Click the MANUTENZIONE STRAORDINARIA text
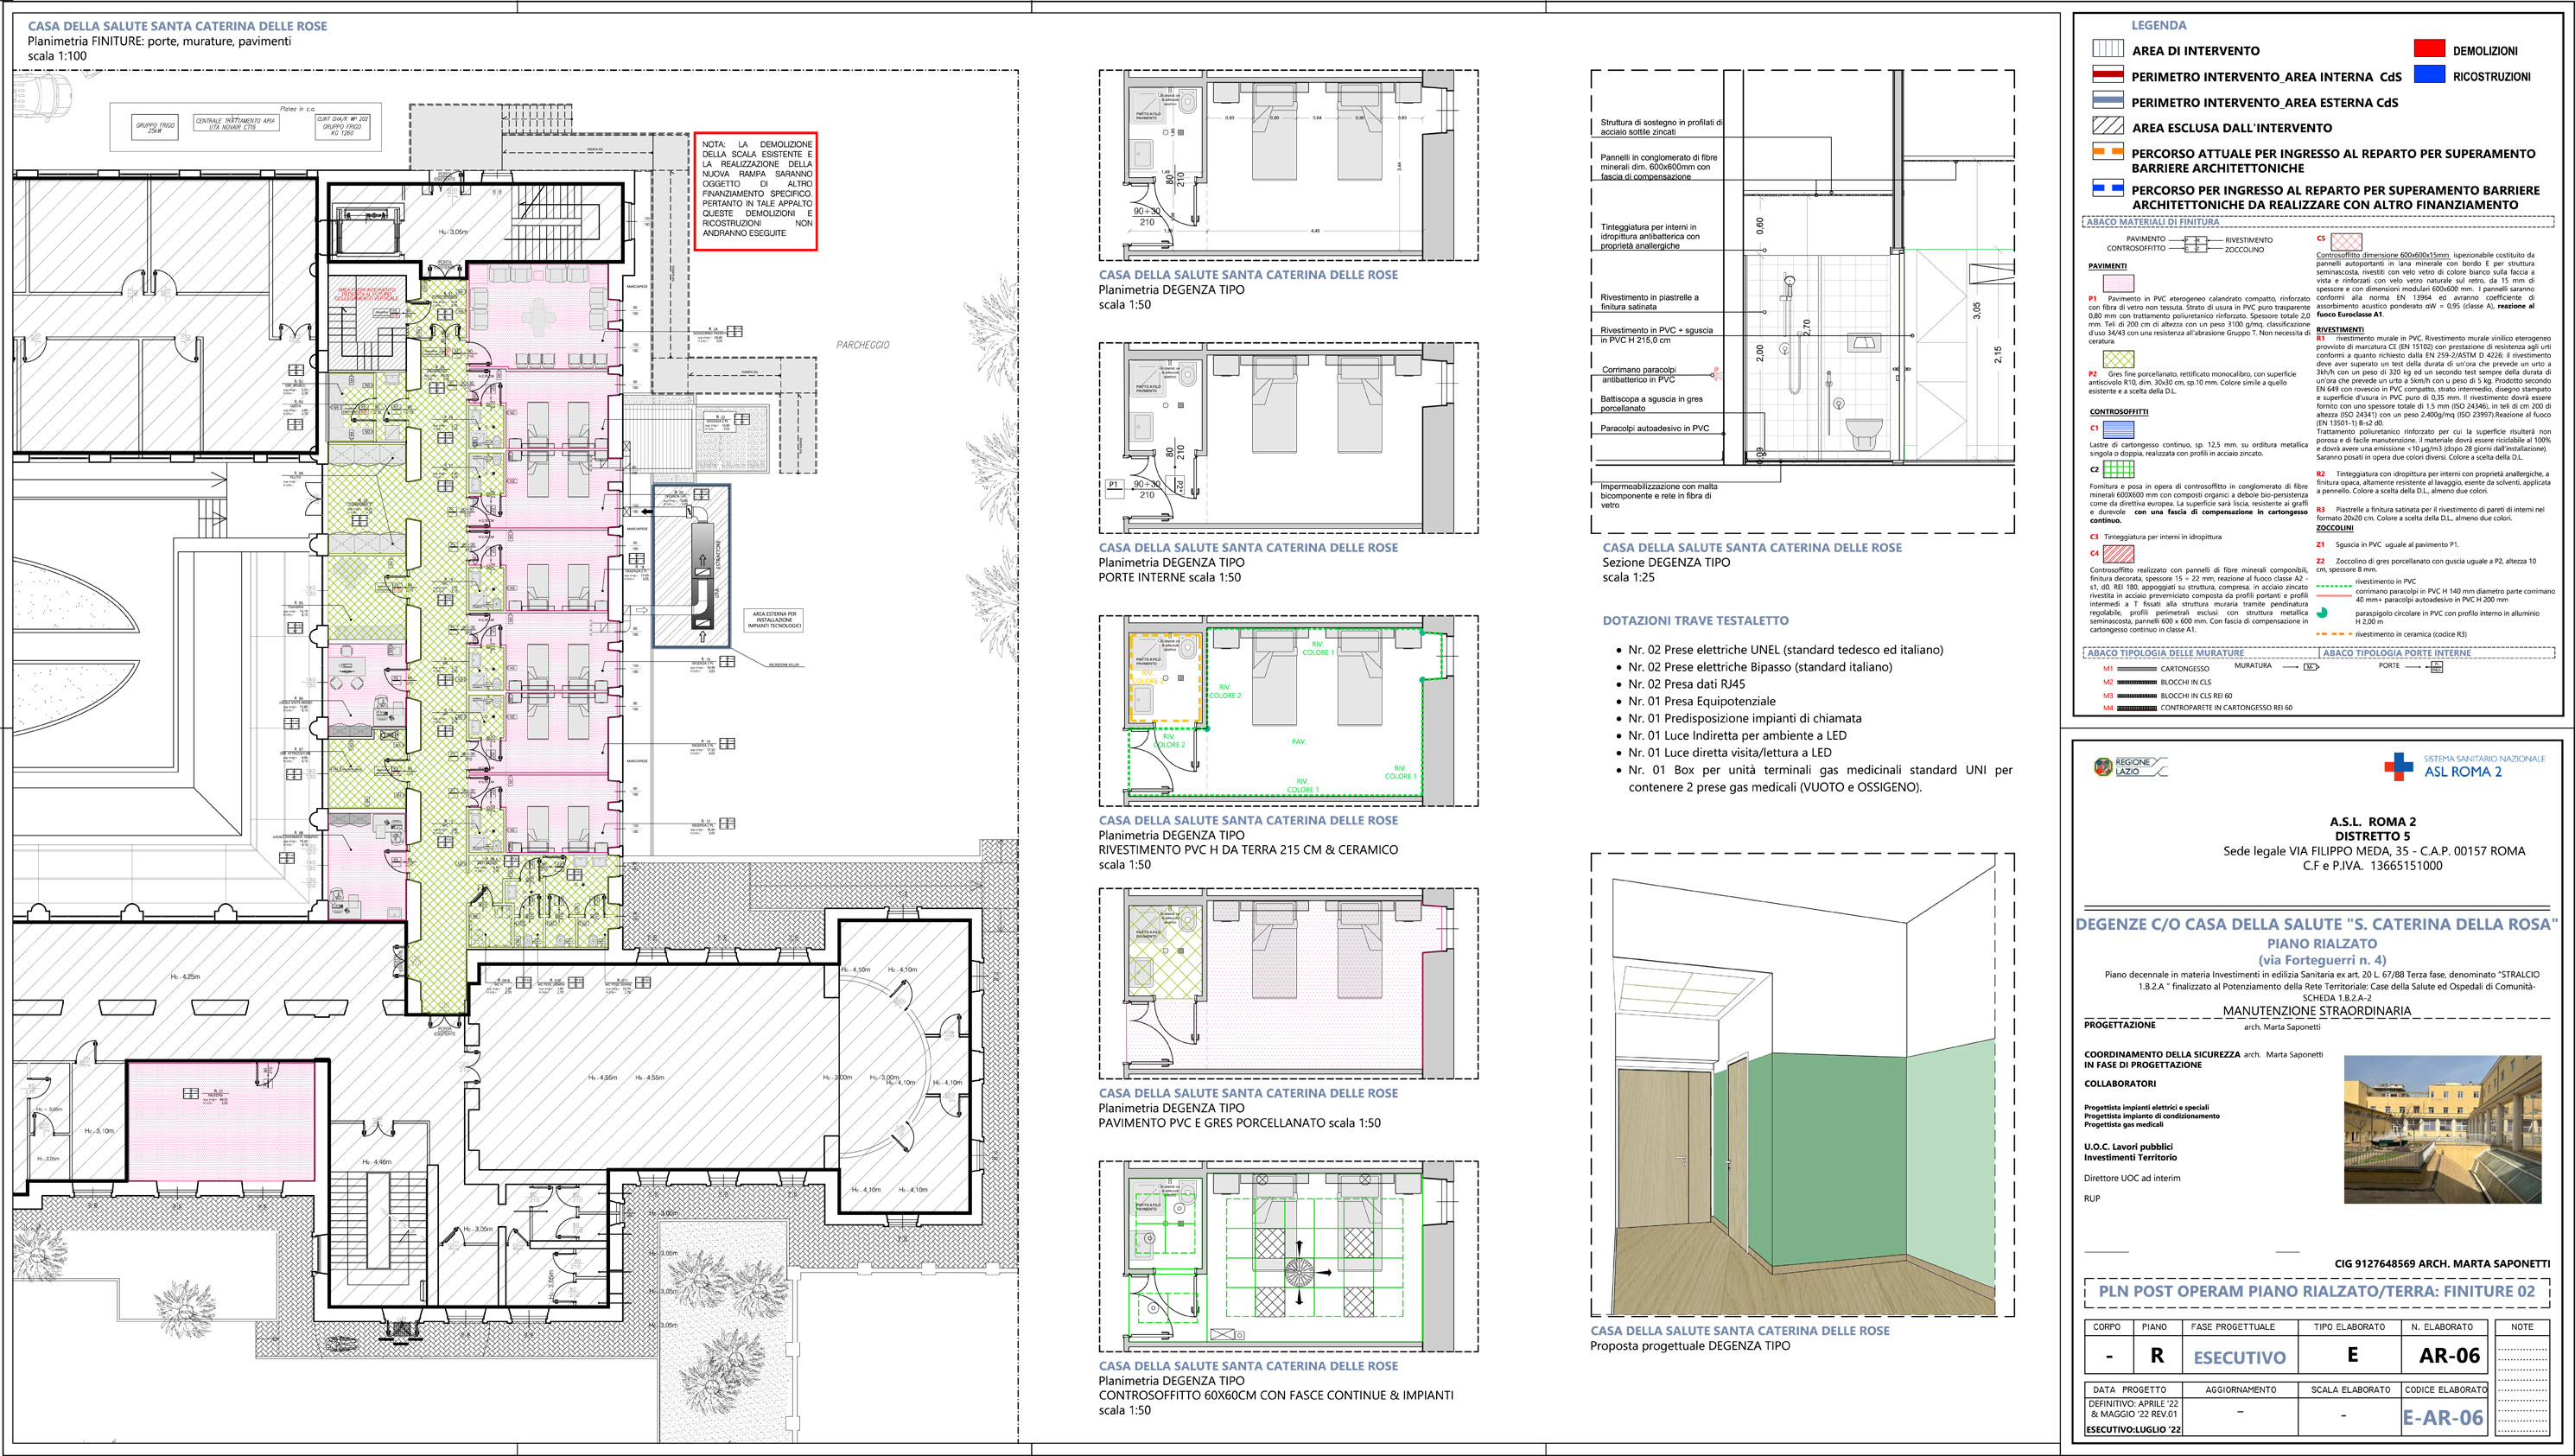Screen dimensions: 2575x1456 2316,1011
